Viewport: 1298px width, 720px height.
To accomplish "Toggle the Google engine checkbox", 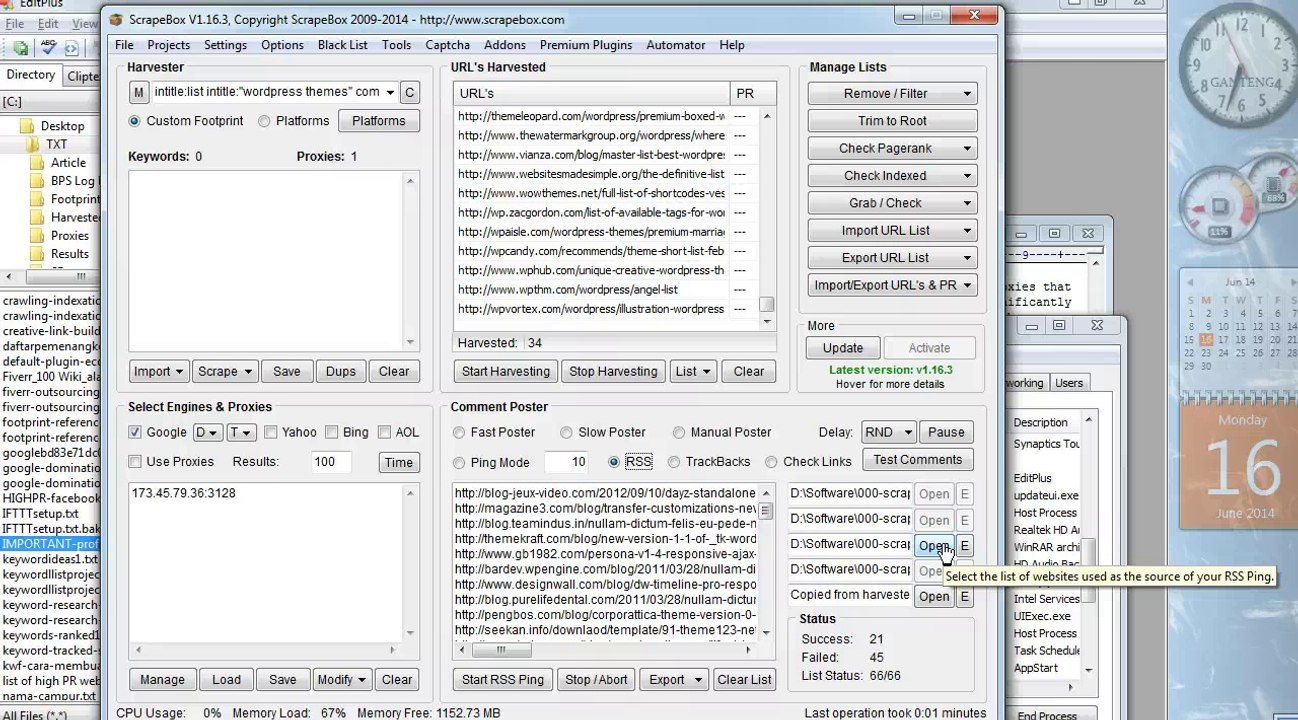I will 135,432.
